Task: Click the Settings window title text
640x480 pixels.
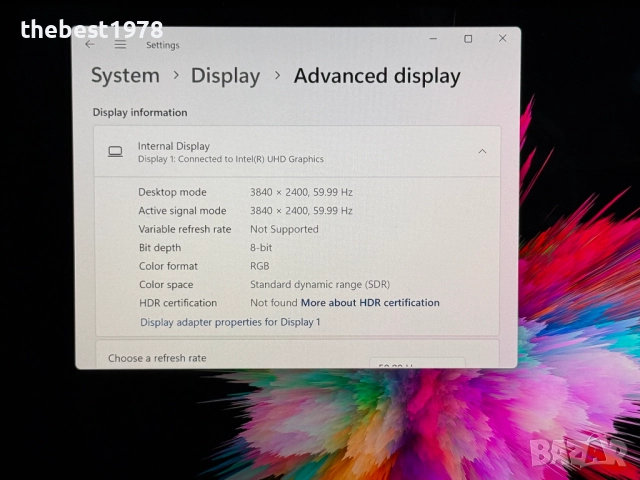Action: pos(163,45)
